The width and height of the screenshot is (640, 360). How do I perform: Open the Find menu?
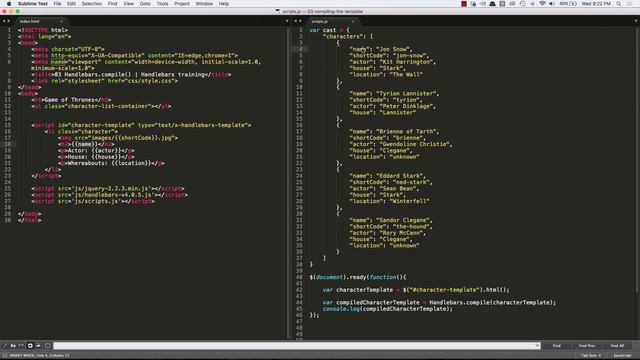coord(112,4)
